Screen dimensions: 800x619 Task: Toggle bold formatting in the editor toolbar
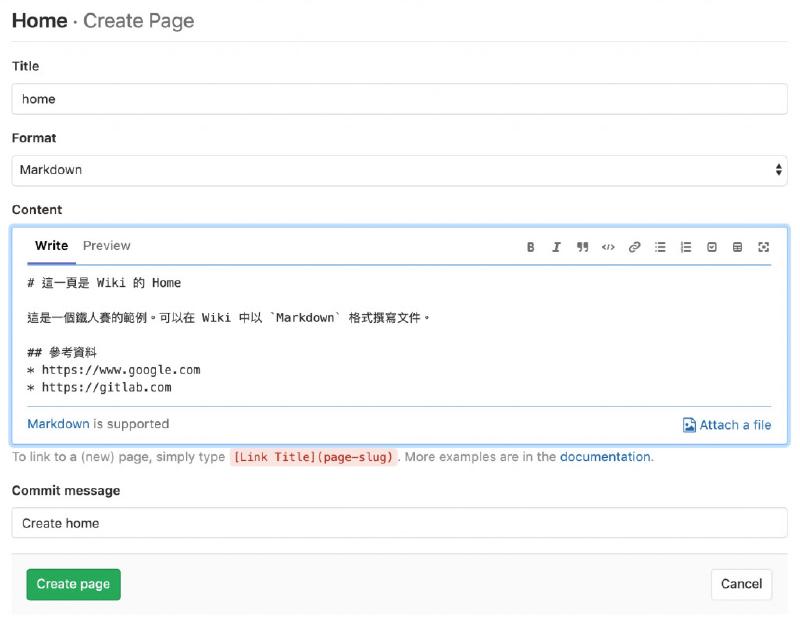pyautogui.click(x=530, y=246)
